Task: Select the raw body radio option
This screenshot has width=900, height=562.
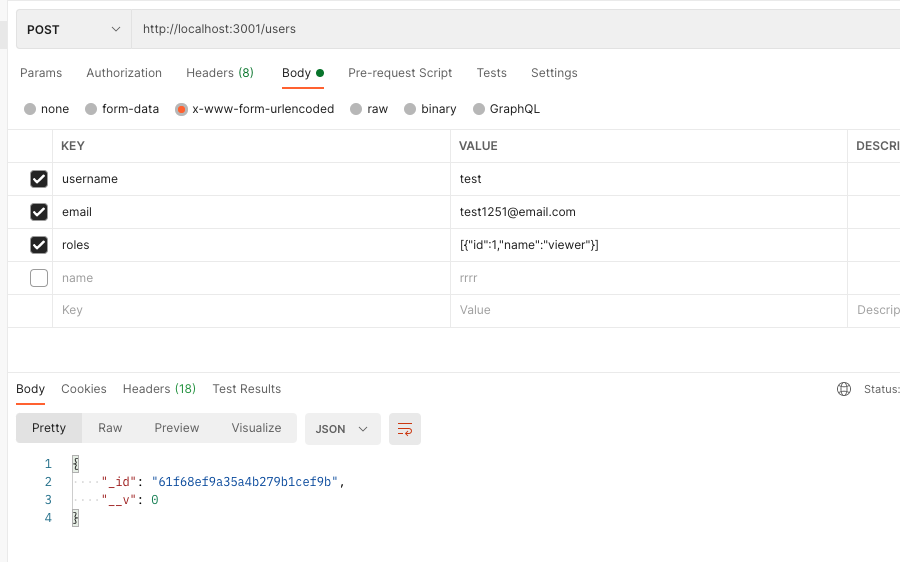Action: [x=356, y=109]
